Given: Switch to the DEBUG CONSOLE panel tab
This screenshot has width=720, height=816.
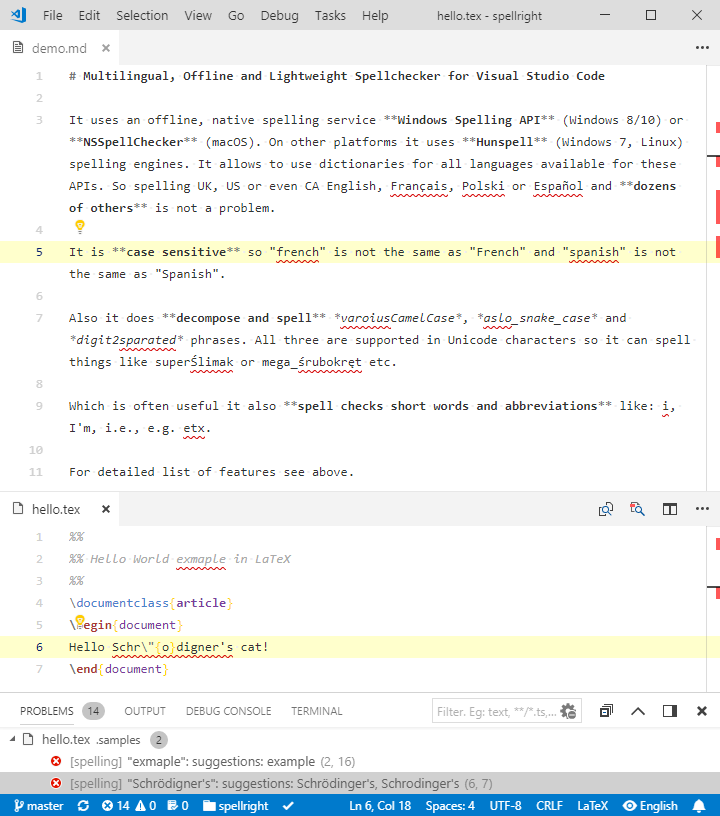Looking at the screenshot, I should coord(228,711).
